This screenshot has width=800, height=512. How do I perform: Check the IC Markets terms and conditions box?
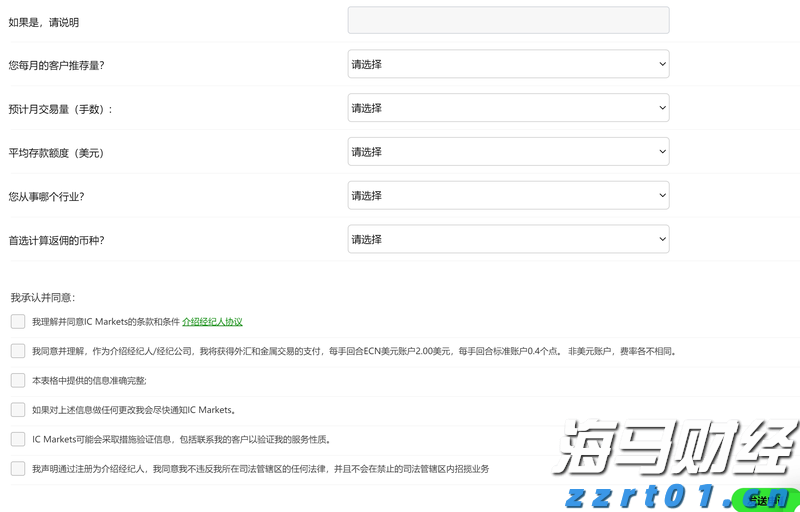[x=18, y=321]
